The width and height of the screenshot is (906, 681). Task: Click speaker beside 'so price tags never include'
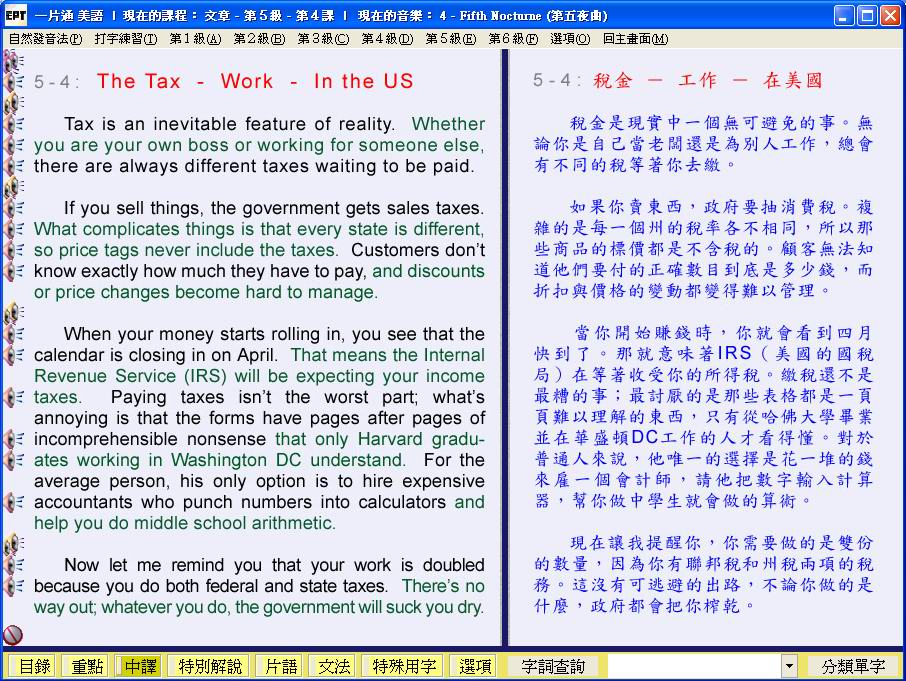click(15, 250)
